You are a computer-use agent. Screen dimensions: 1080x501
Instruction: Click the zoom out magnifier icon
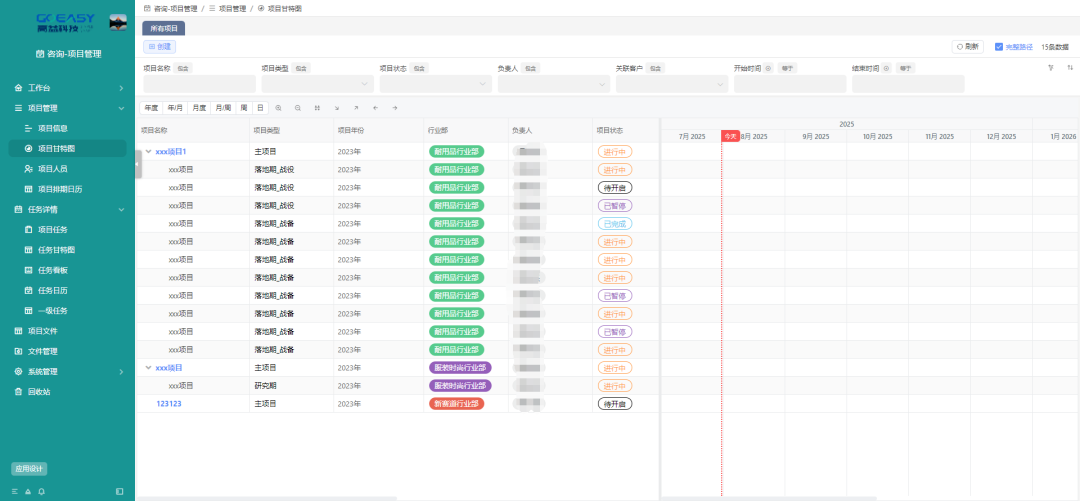coord(297,107)
